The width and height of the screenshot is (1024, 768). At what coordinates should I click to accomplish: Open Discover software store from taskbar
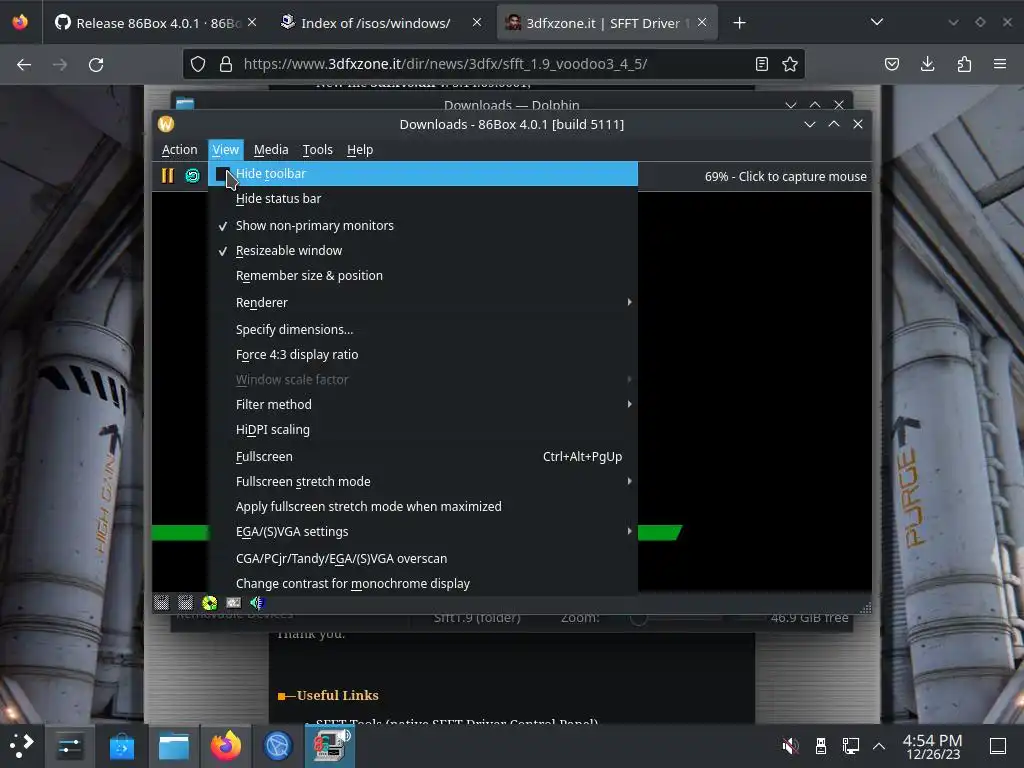coord(121,745)
